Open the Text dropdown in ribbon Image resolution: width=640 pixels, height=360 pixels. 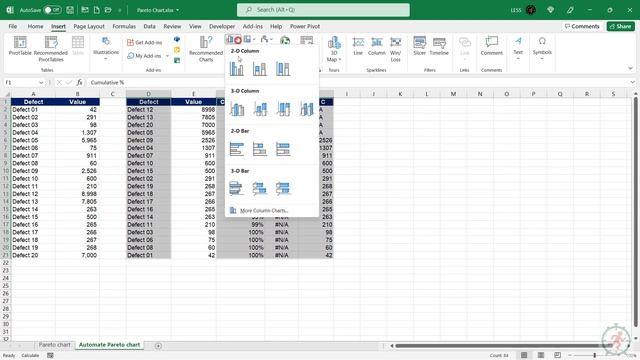tap(518, 49)
